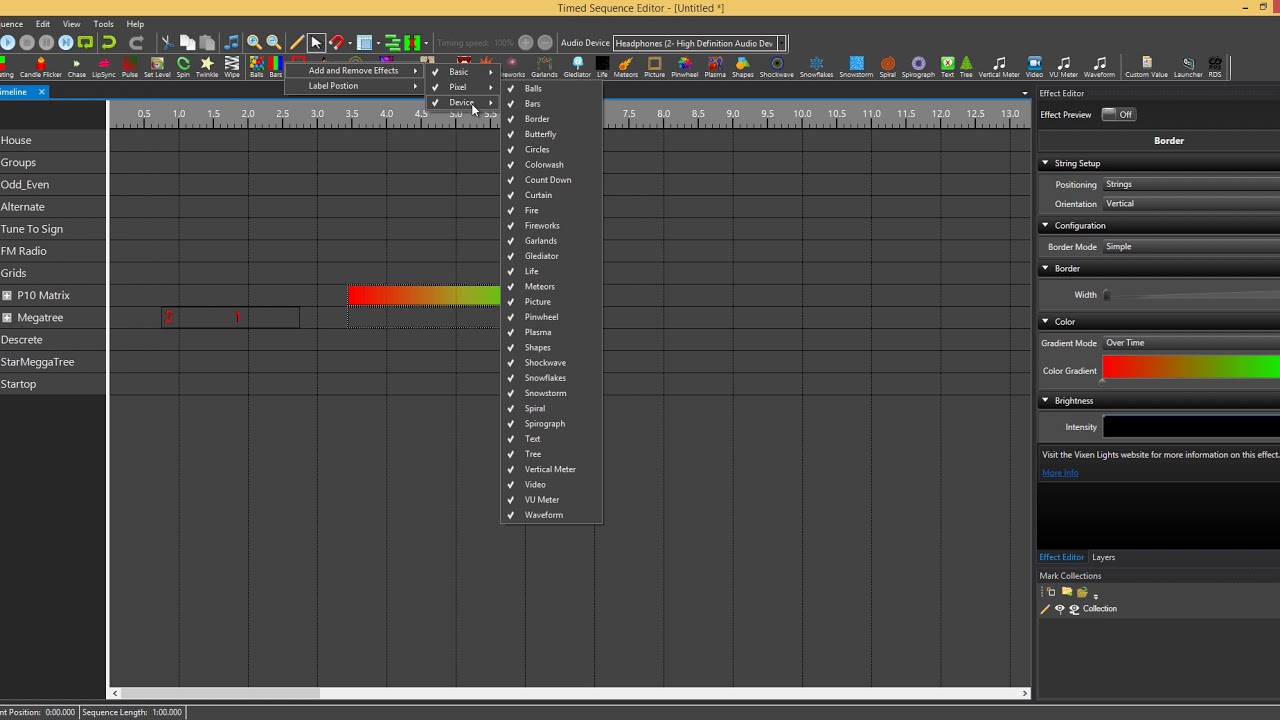The image size is (1280, 720).
Task: Select the Spiral effect in toolbar
Action: (x=888, y=67)
